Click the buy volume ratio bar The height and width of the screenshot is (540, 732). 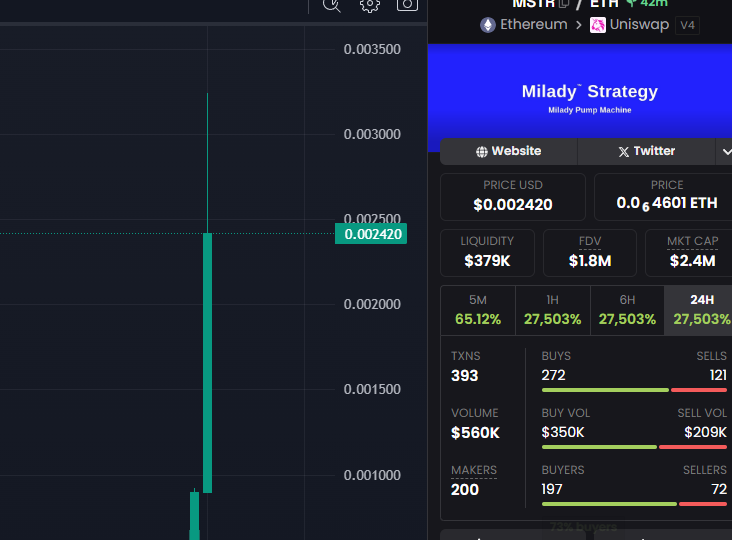pos(634,447)
